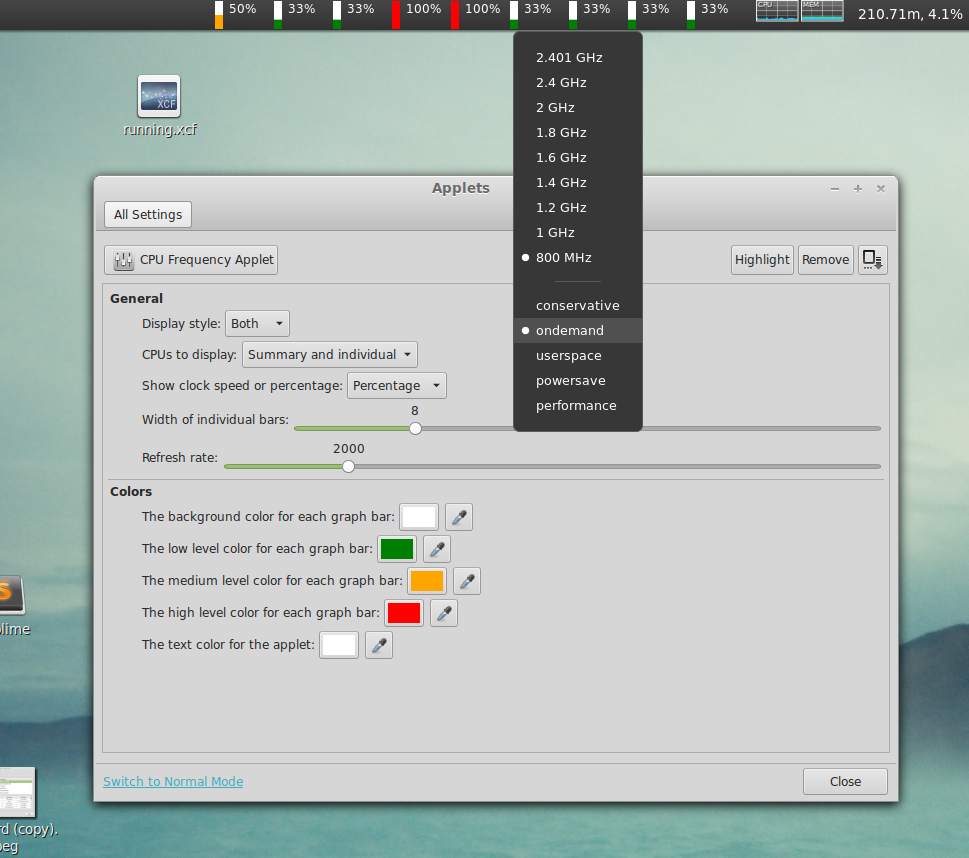Select userspace in the governor menu
This screenshot has width=969, height=858.
point(569,355)
